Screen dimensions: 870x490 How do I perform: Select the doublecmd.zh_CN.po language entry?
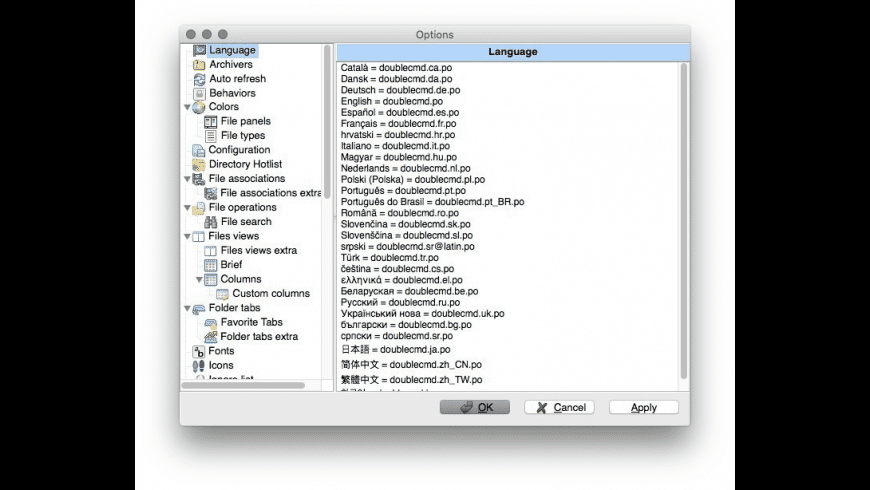(411, 365)
